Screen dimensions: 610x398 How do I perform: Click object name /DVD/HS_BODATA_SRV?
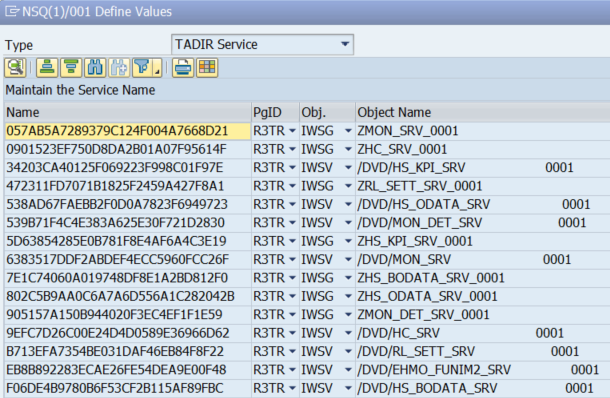427,388
